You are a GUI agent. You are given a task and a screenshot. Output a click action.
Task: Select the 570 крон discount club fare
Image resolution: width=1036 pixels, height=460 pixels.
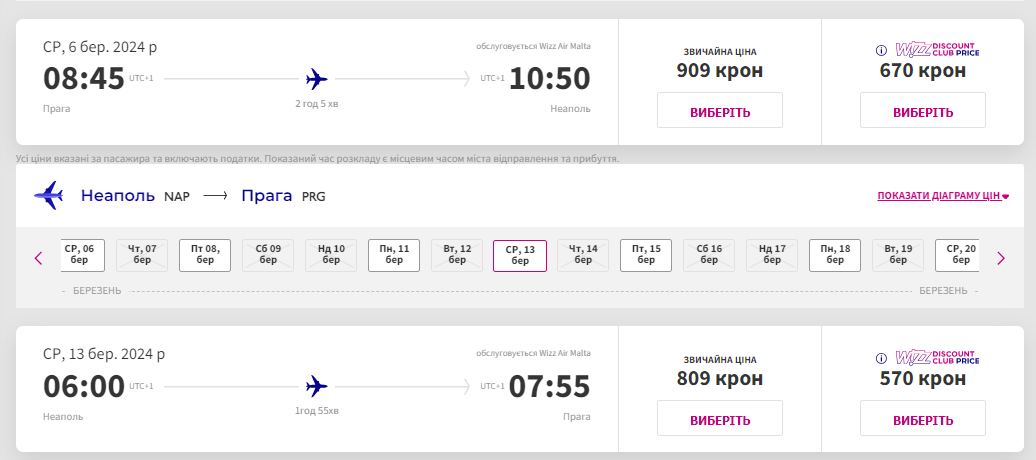point(922,418)
